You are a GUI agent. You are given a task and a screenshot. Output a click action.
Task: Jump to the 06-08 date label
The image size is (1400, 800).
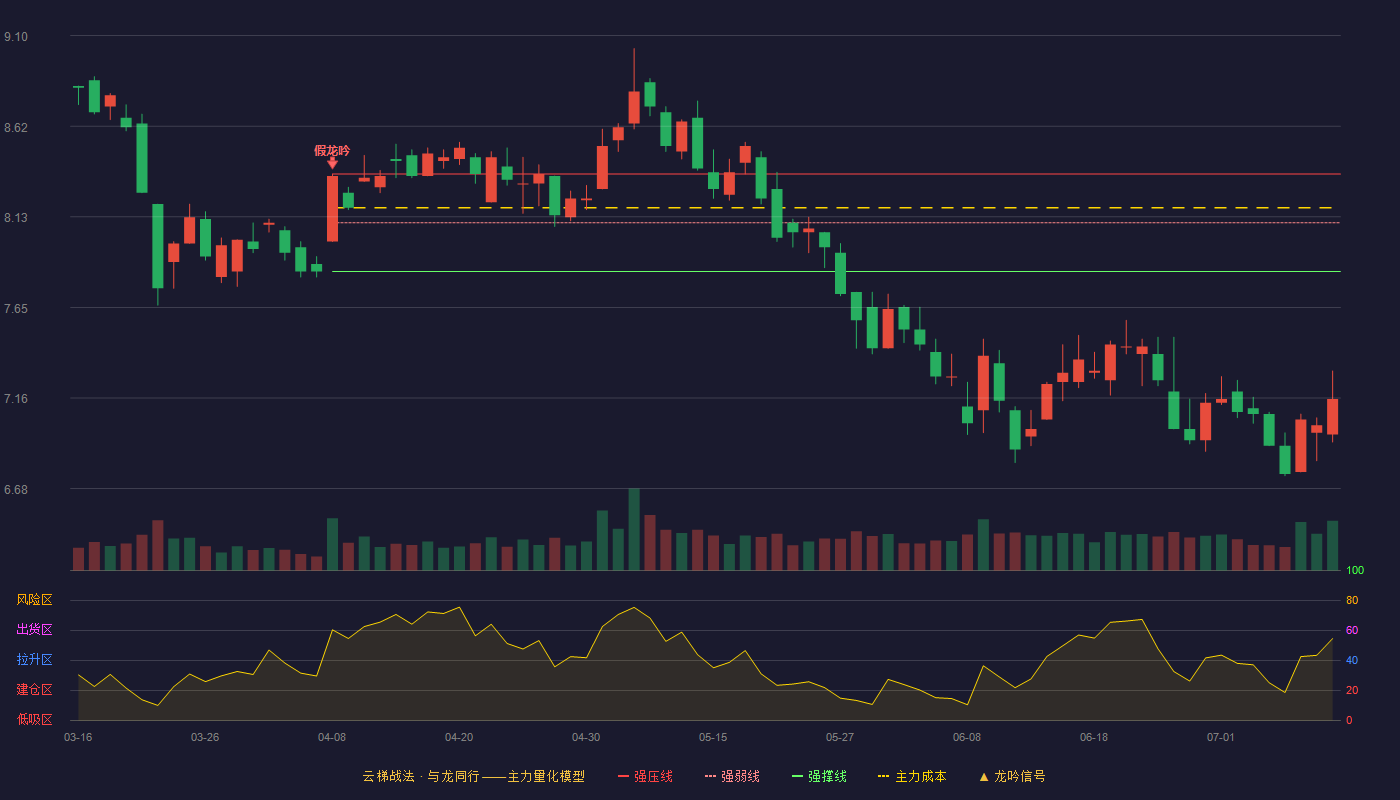click(x=967, y=737)
